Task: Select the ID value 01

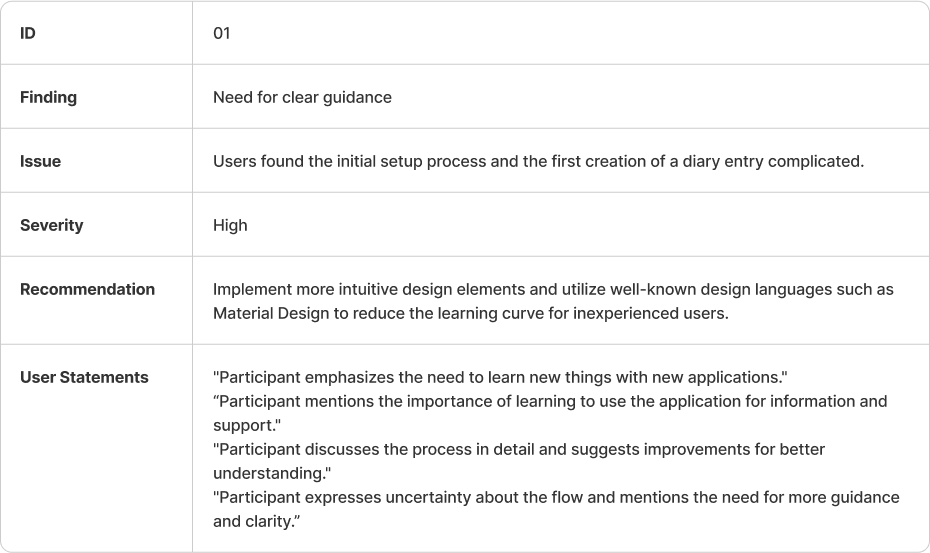Action: pos(222,33)
